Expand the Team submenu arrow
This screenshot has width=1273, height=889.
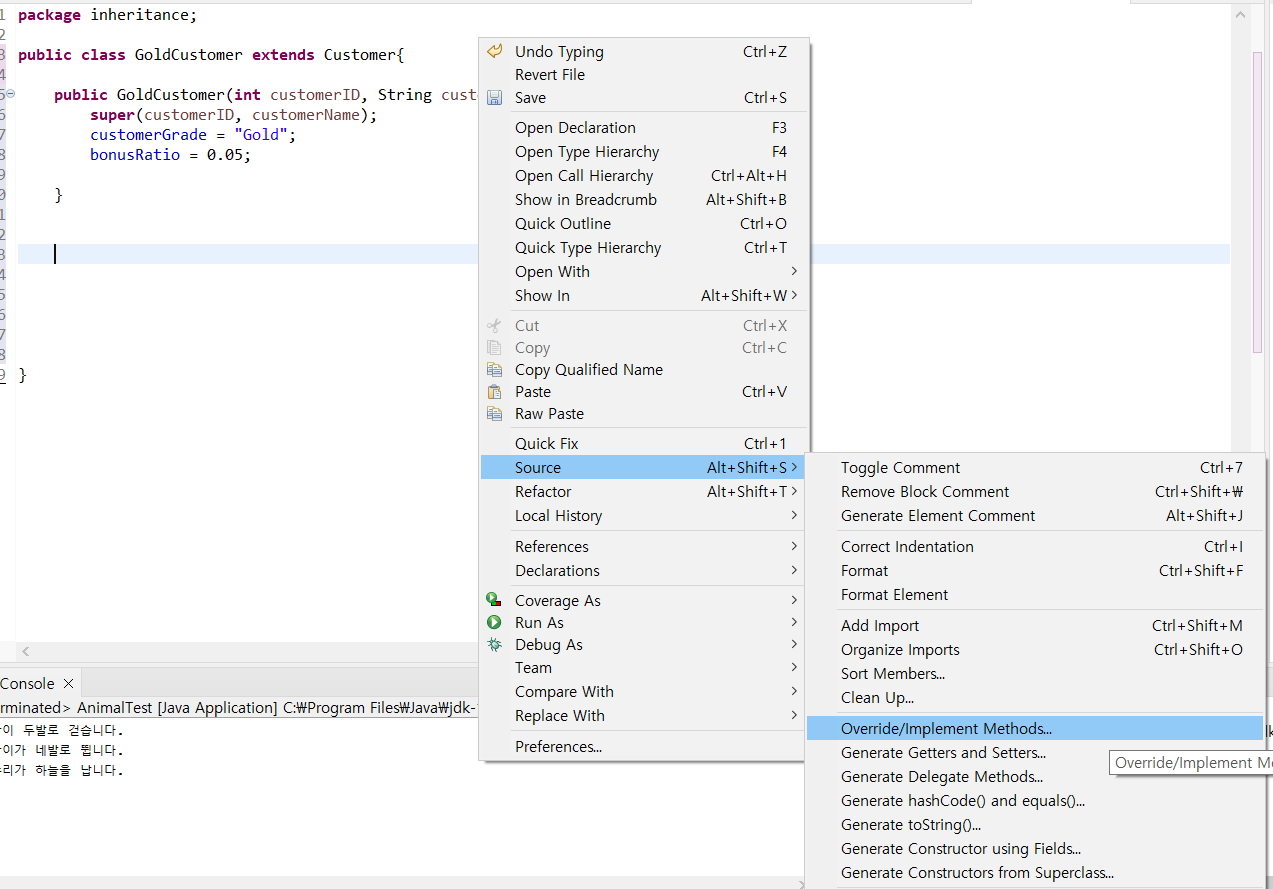(x=794, y=668)
